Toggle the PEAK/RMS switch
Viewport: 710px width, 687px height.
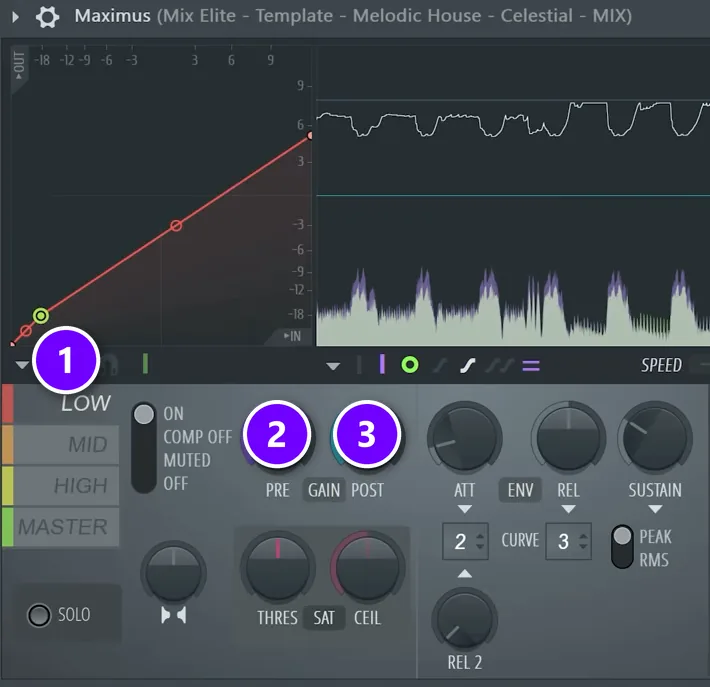tap(622, 547)
